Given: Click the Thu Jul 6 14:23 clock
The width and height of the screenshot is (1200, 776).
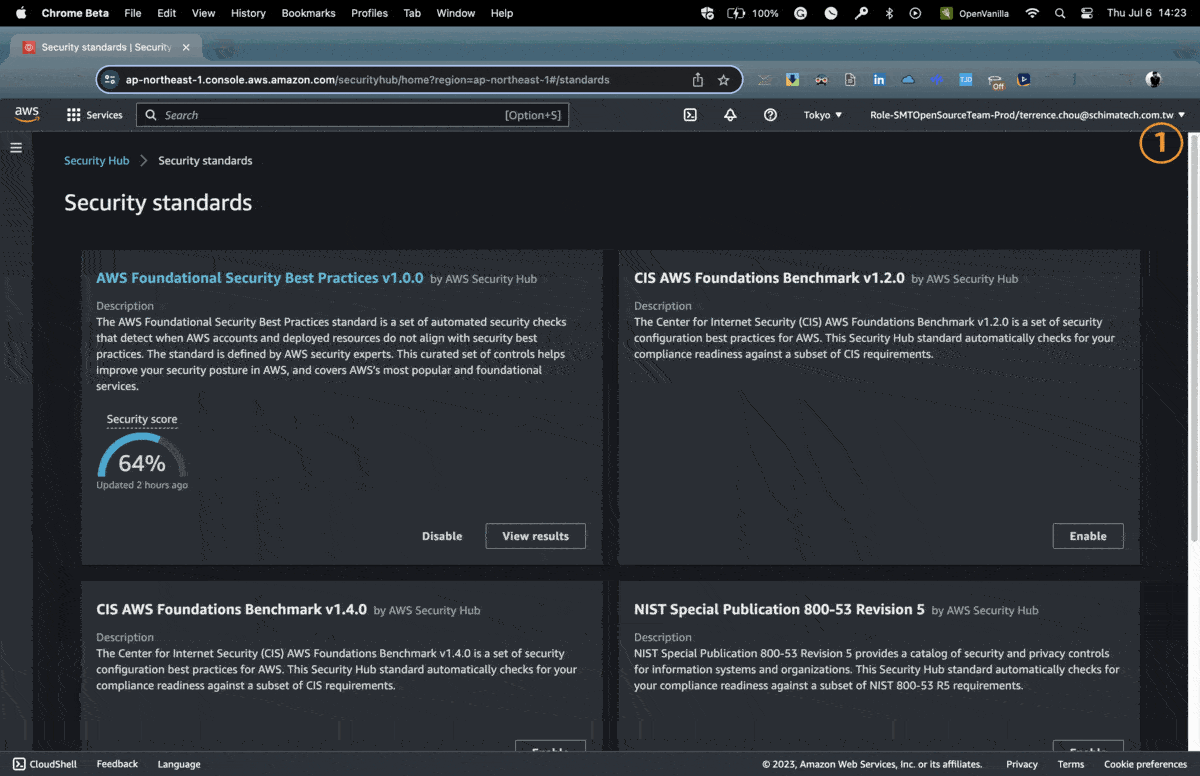Looking at the screenshot, I should [1146, 13].
